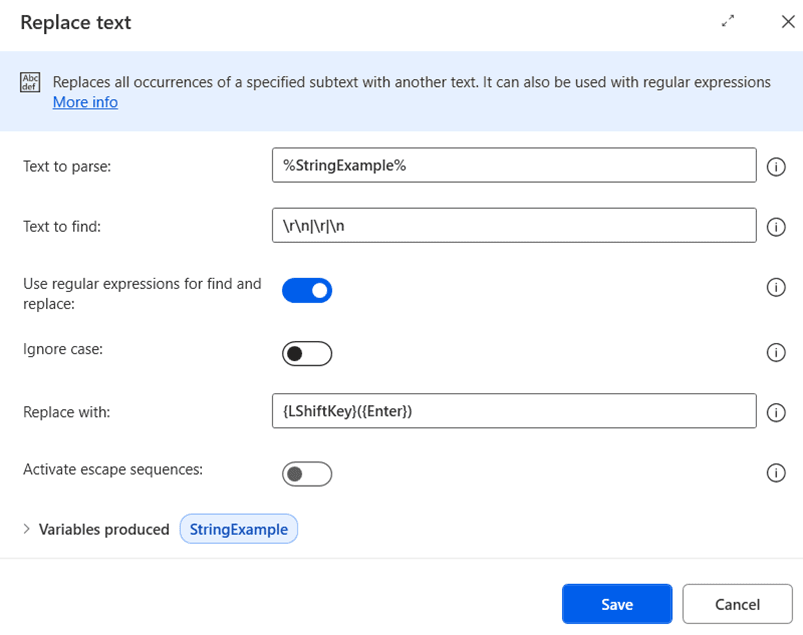803x635 pixels.
Task: Click the info icon beside Text to find
Action: 775,227
